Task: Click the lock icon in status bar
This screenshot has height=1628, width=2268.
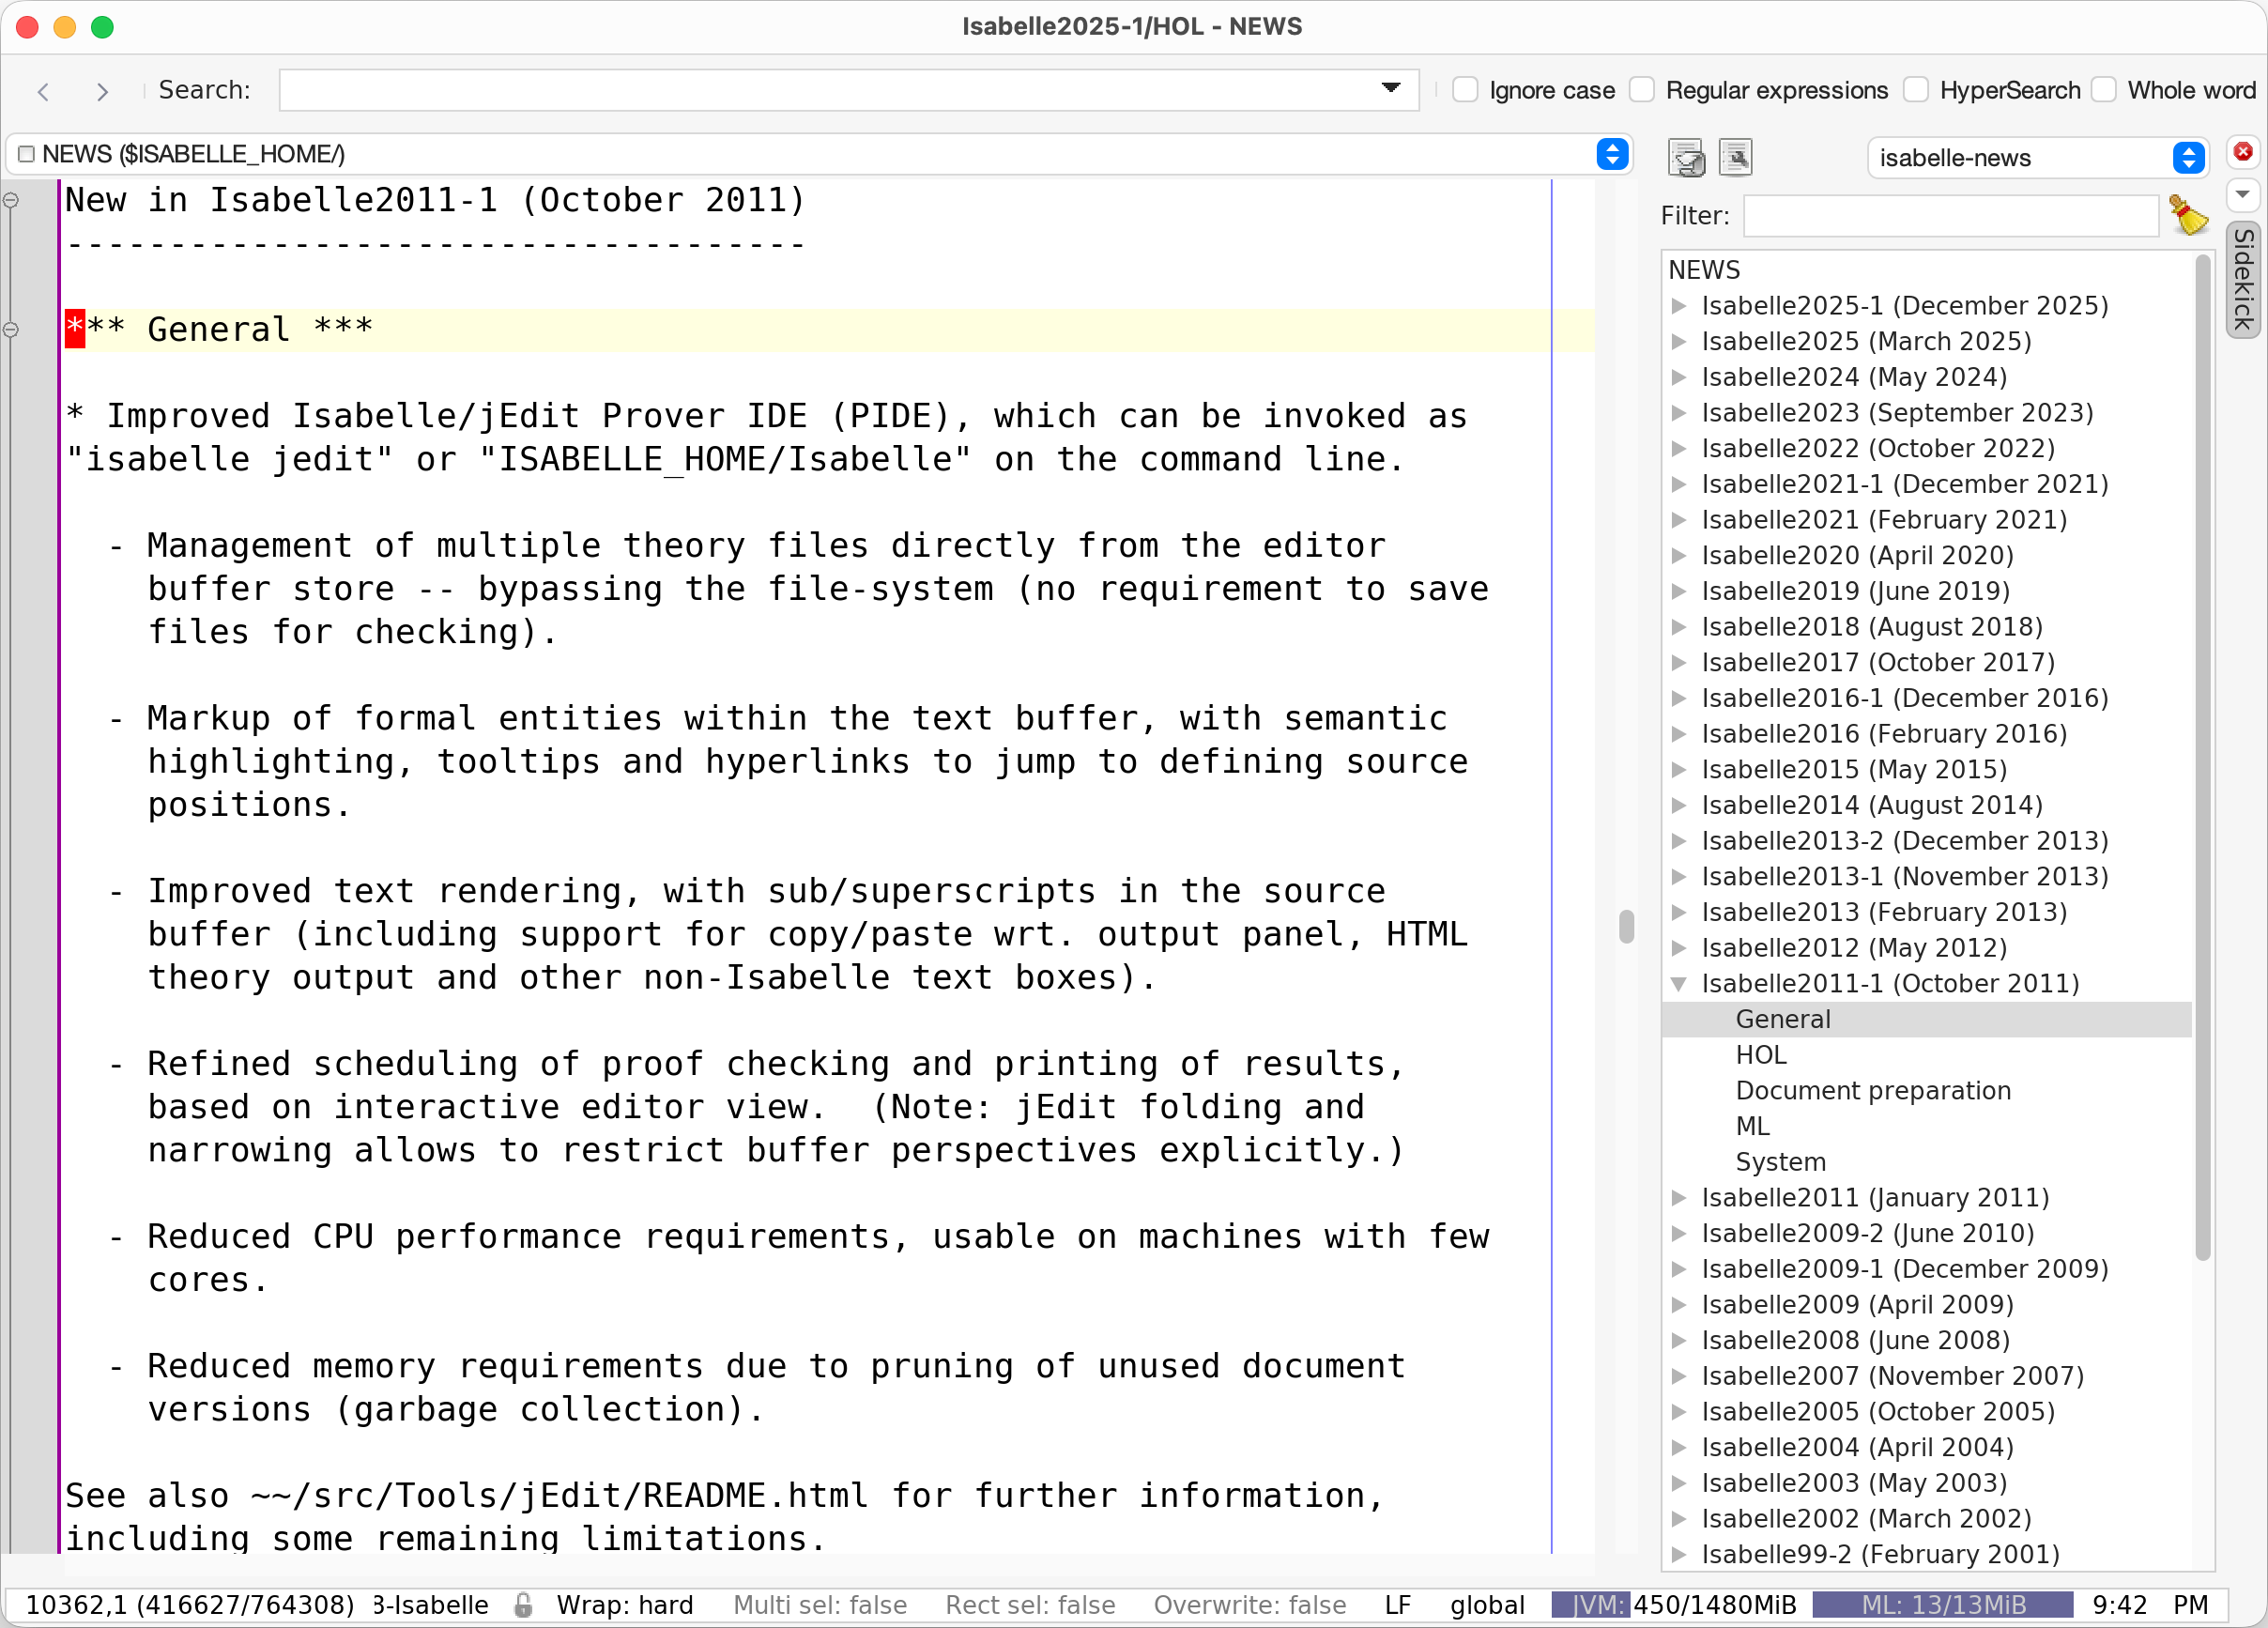Action: click(523, 1605)
